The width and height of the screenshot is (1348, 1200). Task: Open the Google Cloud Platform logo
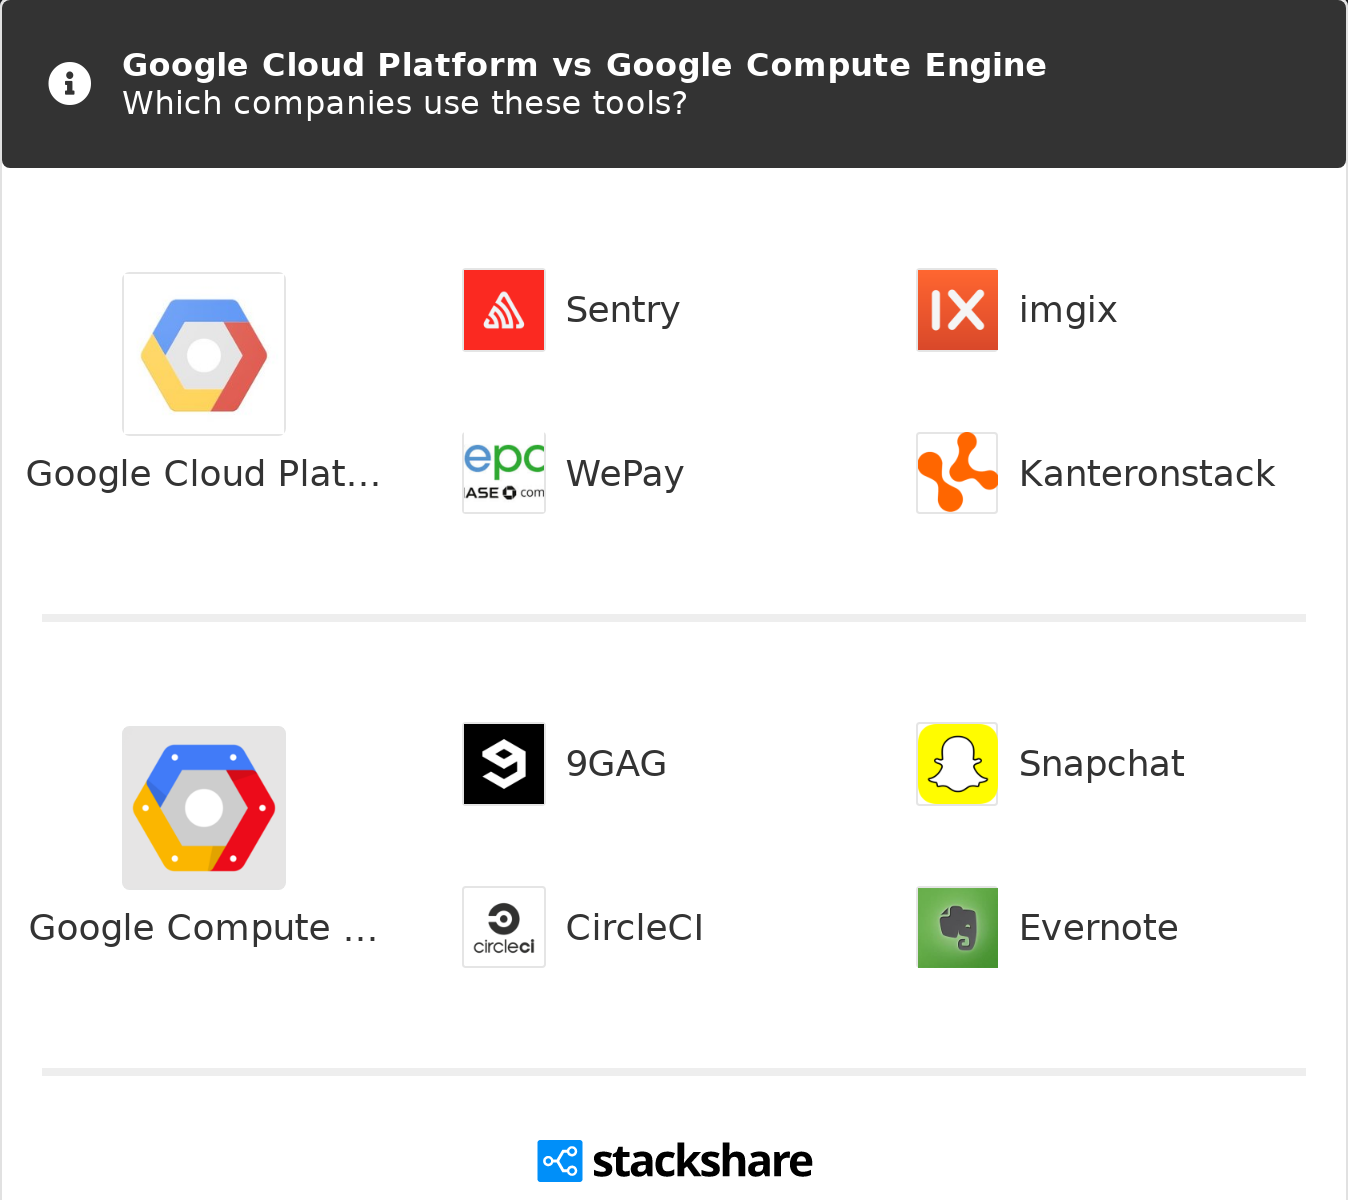tap(204, 354)
